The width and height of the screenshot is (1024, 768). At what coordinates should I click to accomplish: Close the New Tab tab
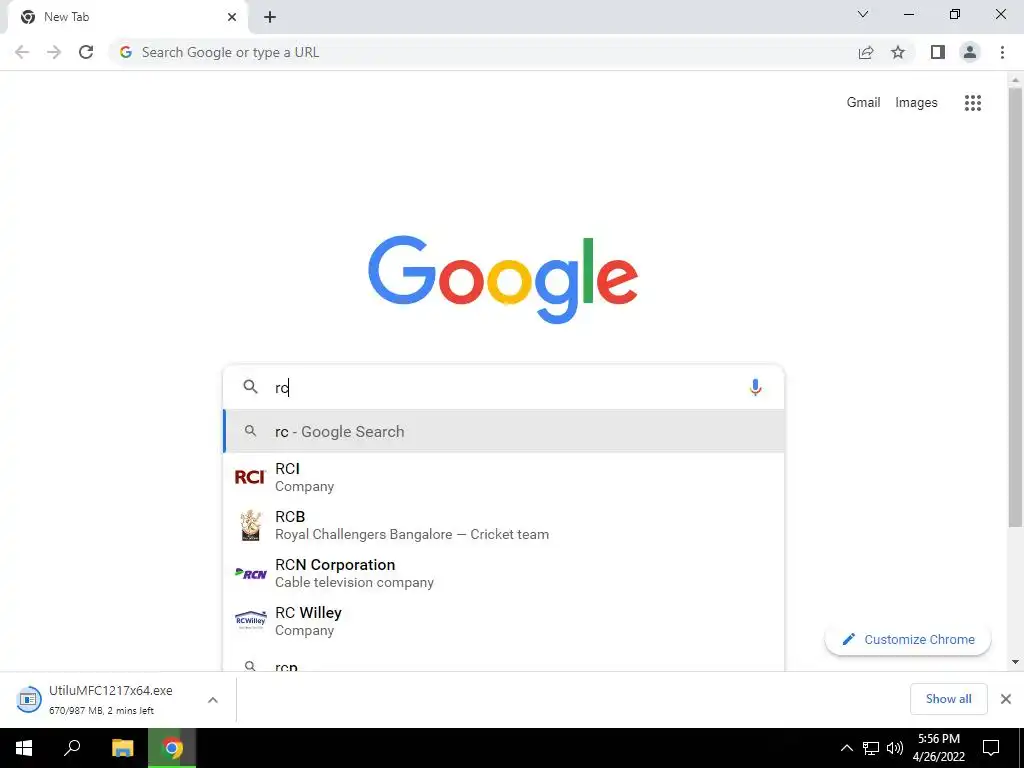[x=232, y=18]
